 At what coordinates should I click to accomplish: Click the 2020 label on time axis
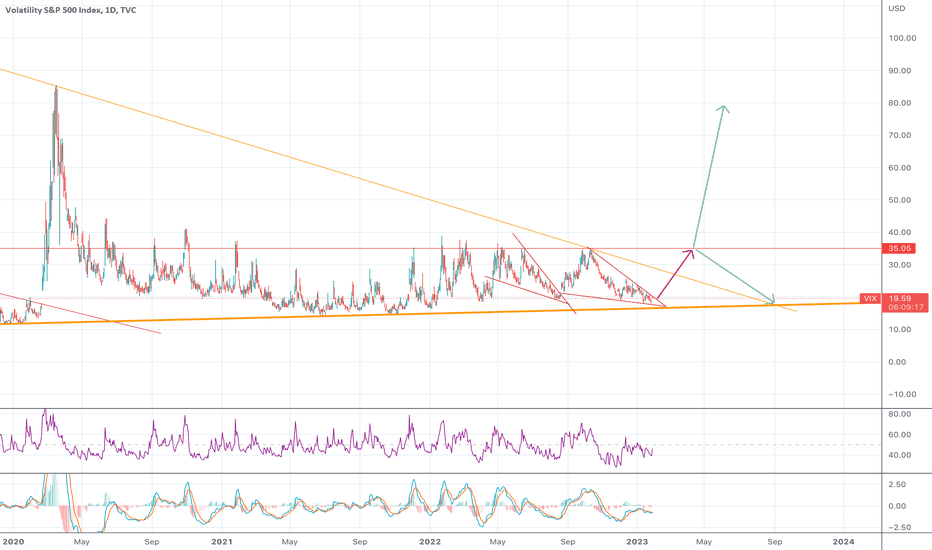coord(13,542)
